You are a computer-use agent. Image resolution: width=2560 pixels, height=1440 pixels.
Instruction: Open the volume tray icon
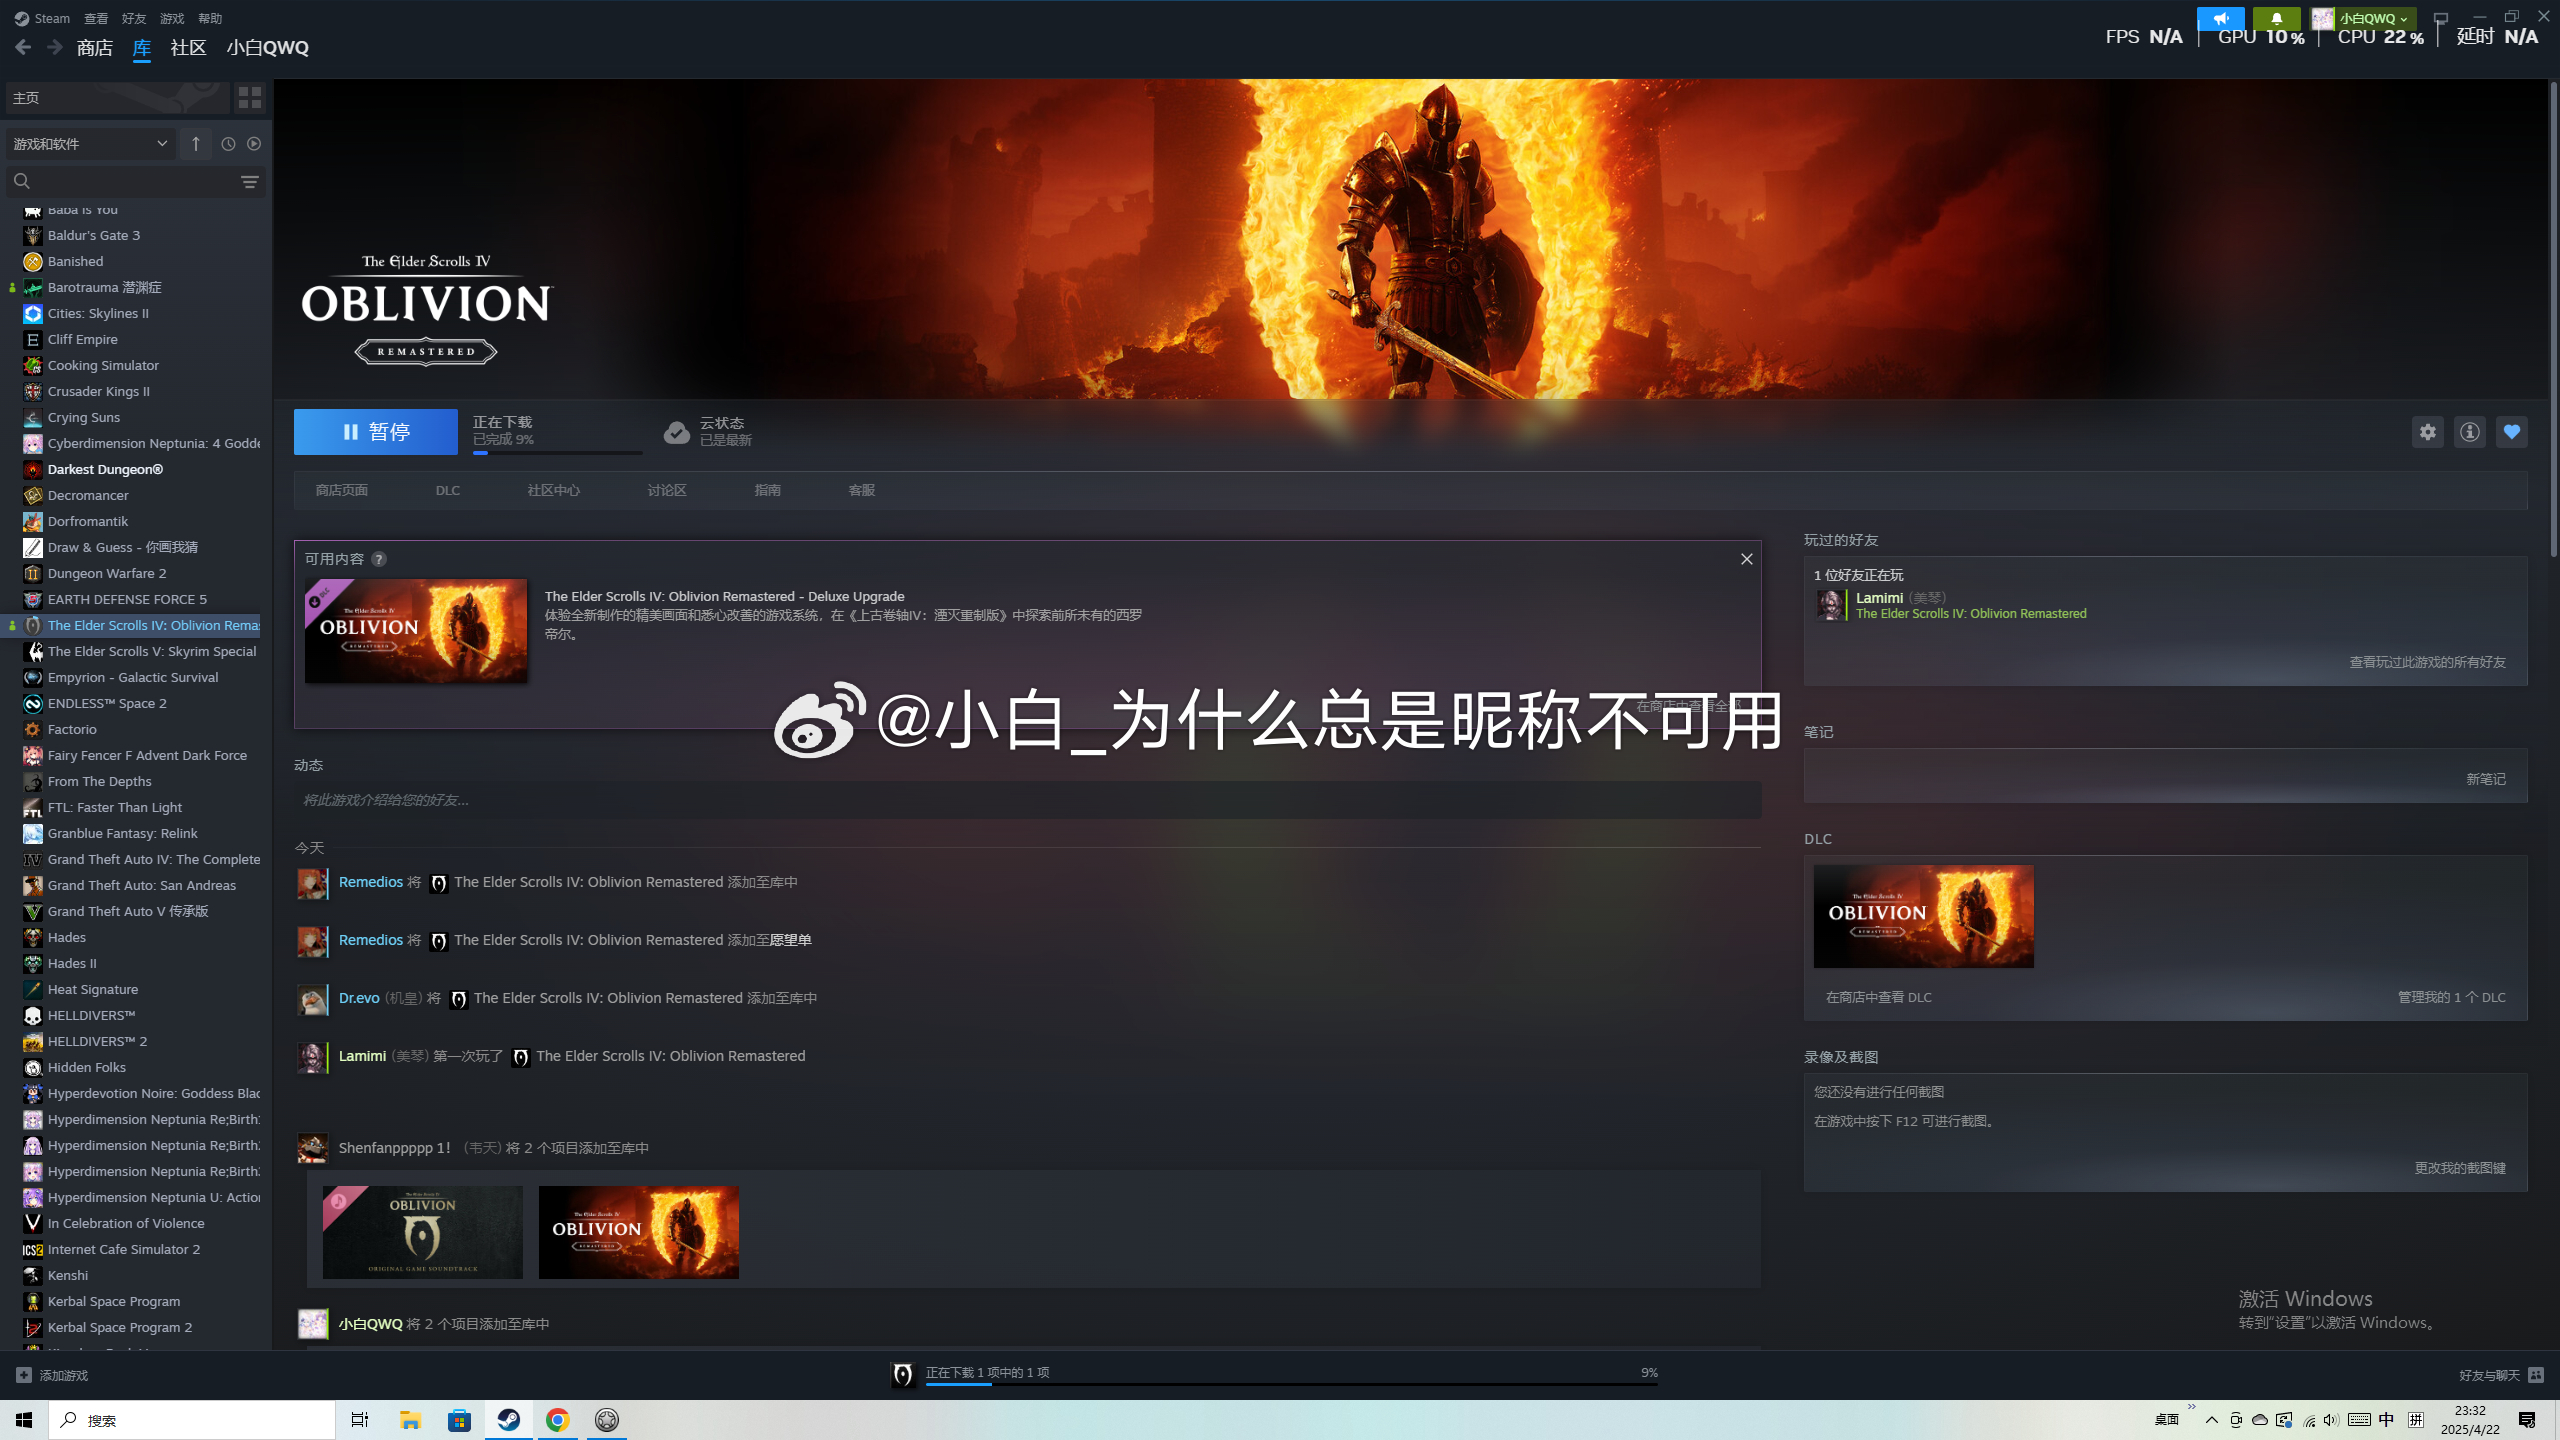click(x=2331, y=1420)
